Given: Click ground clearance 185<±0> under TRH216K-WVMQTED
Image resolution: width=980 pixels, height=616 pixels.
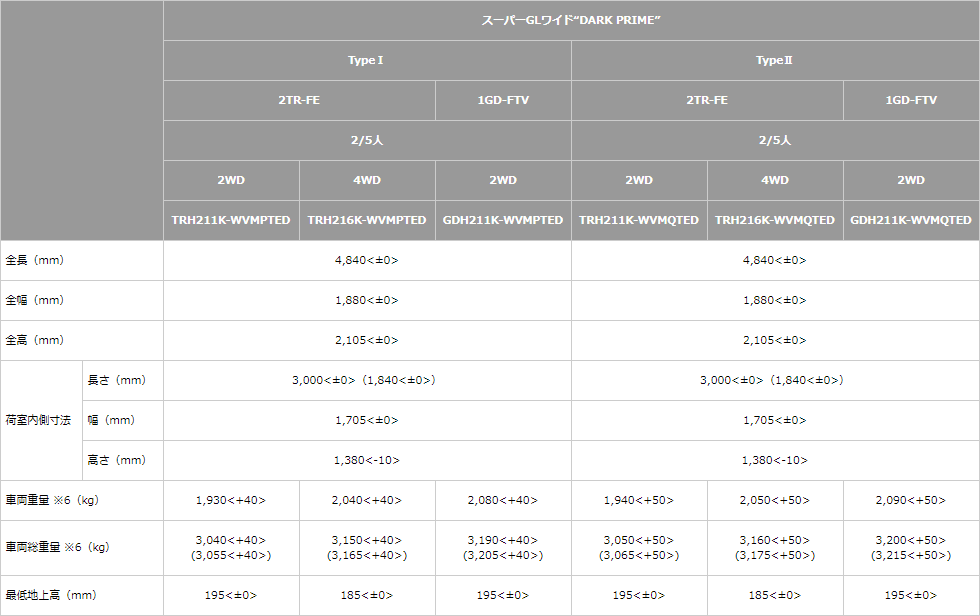Looking at the screenshot, I should (775, 595).
